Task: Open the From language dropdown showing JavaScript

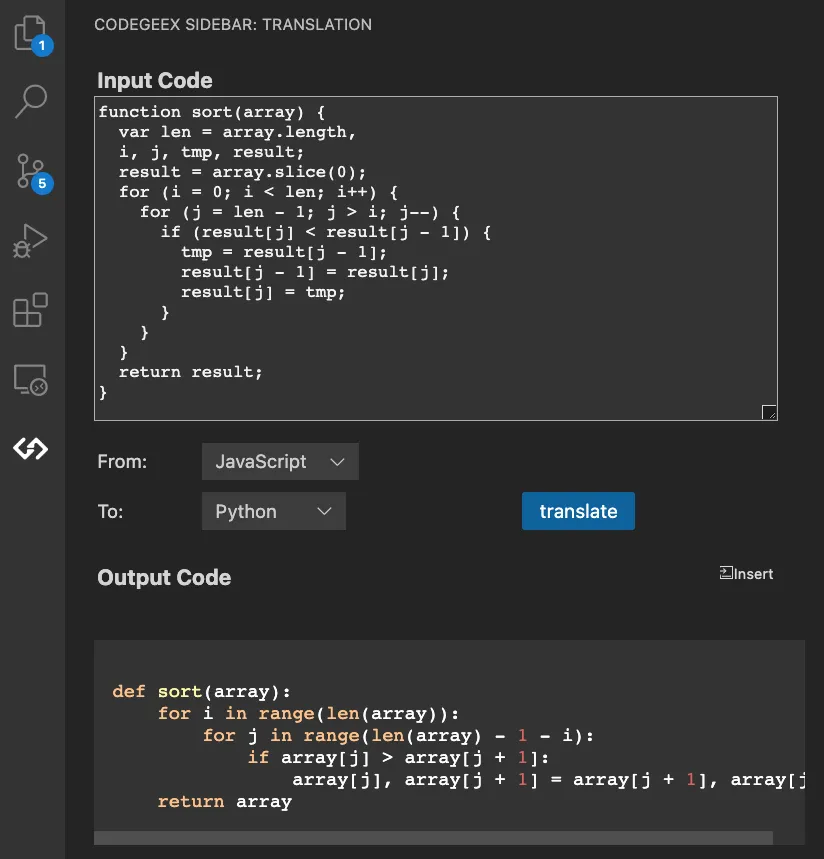Action: (280, 461)
